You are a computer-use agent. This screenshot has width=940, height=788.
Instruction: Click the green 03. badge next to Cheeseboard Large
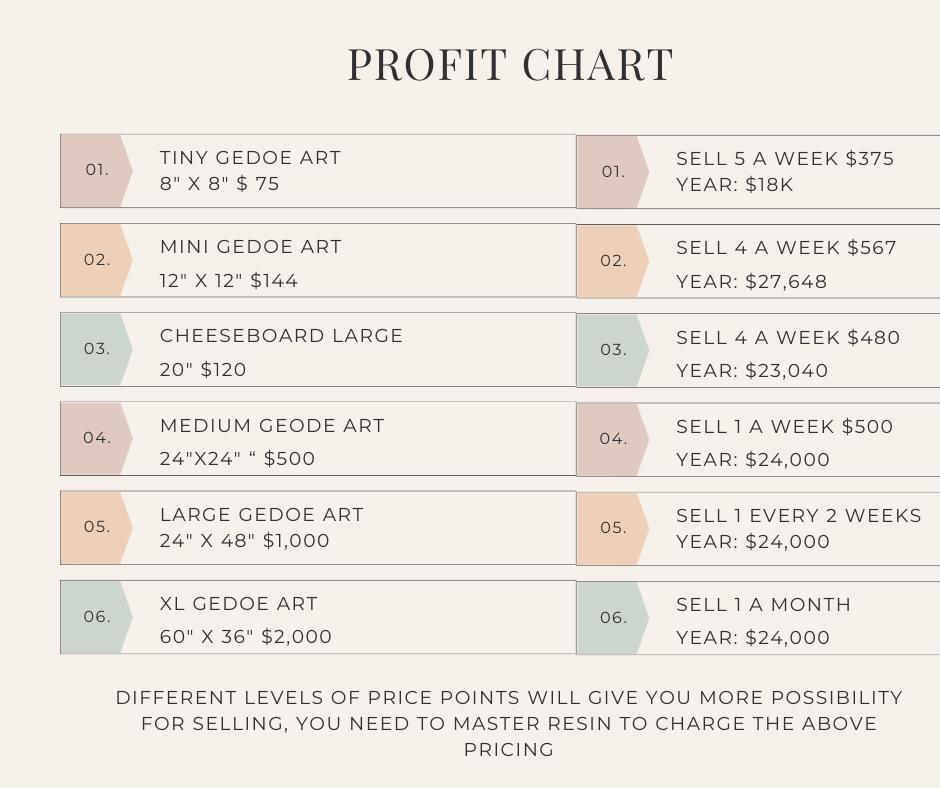97,349
